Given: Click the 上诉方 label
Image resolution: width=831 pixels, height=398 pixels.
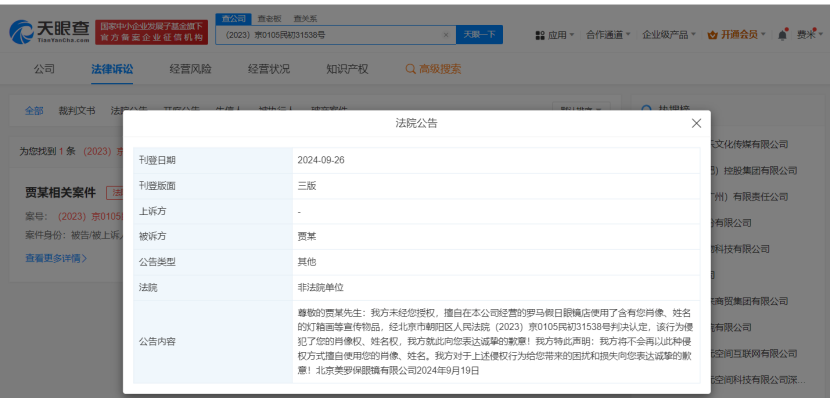Looking at the screenshot, I should (153, 211).
